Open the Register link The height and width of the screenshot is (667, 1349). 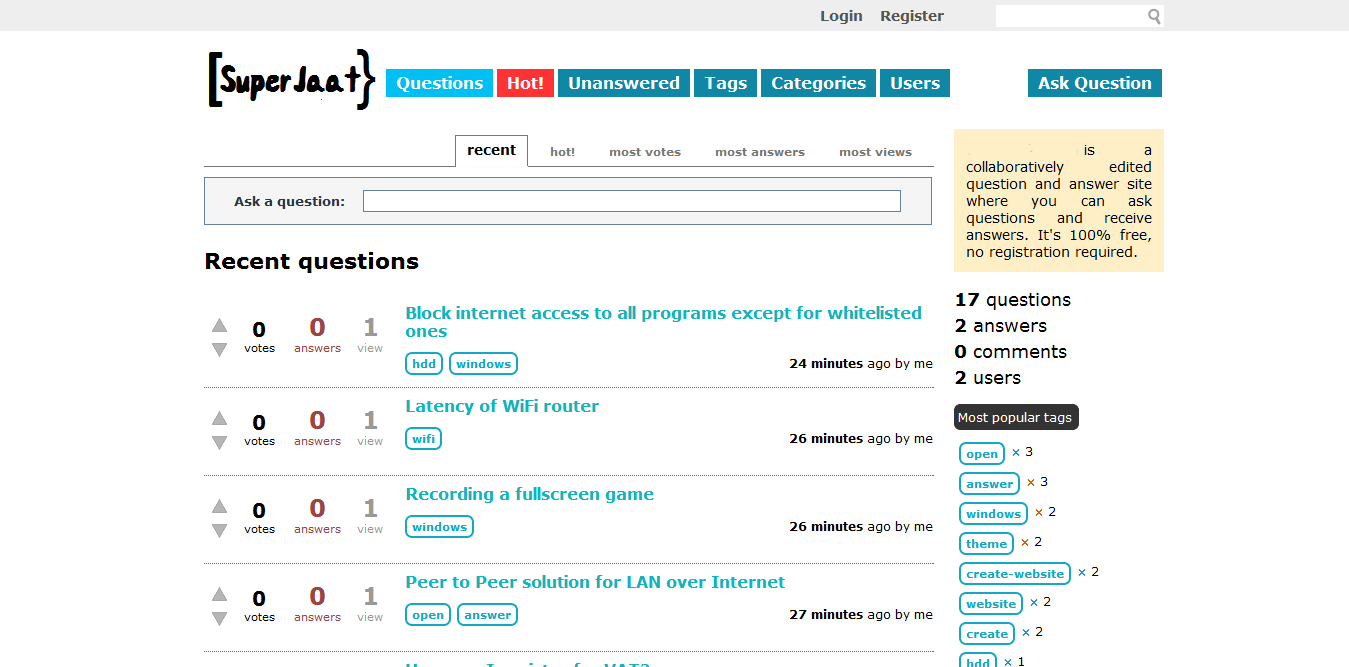912,16
